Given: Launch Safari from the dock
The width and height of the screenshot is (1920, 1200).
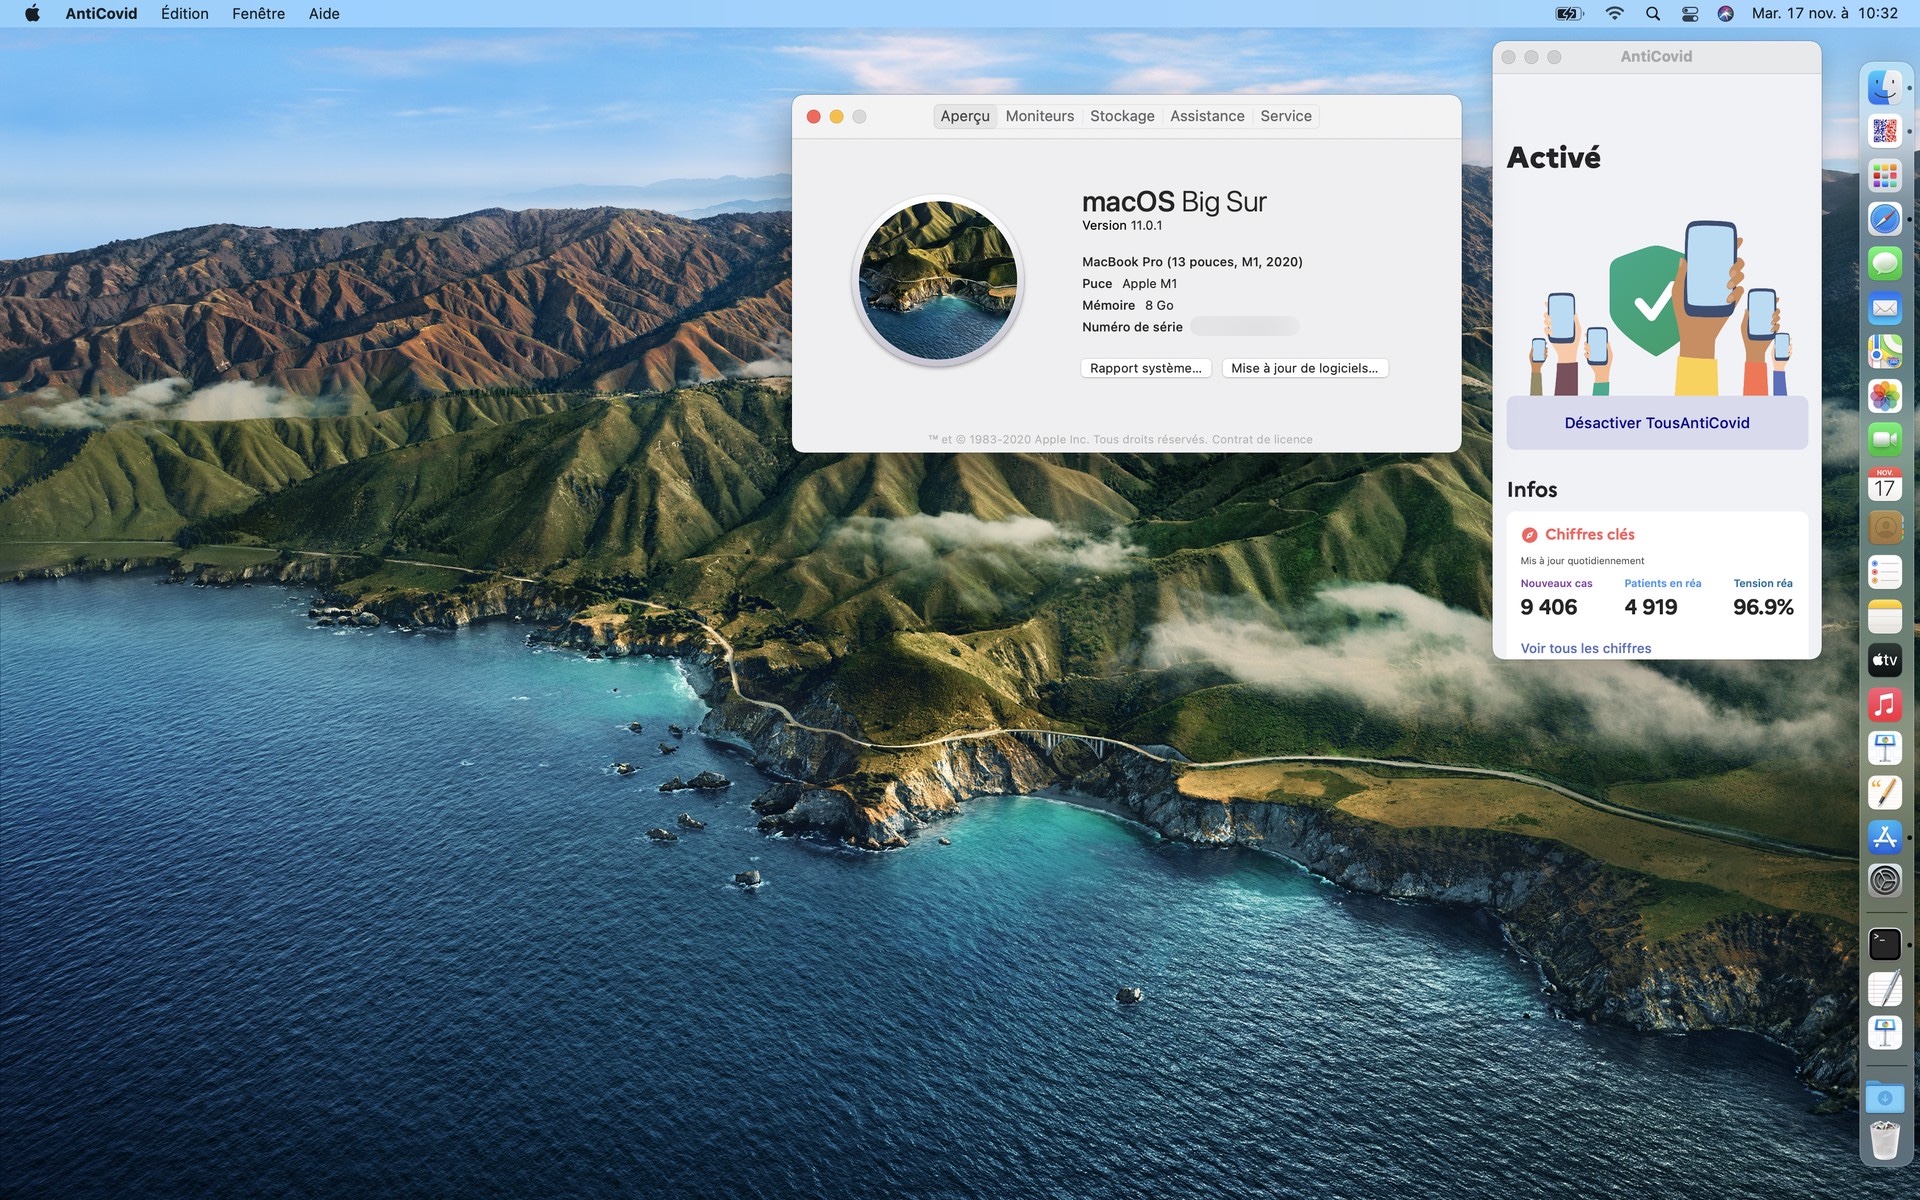Looking at the screenshot, I should pos(1884,219).
